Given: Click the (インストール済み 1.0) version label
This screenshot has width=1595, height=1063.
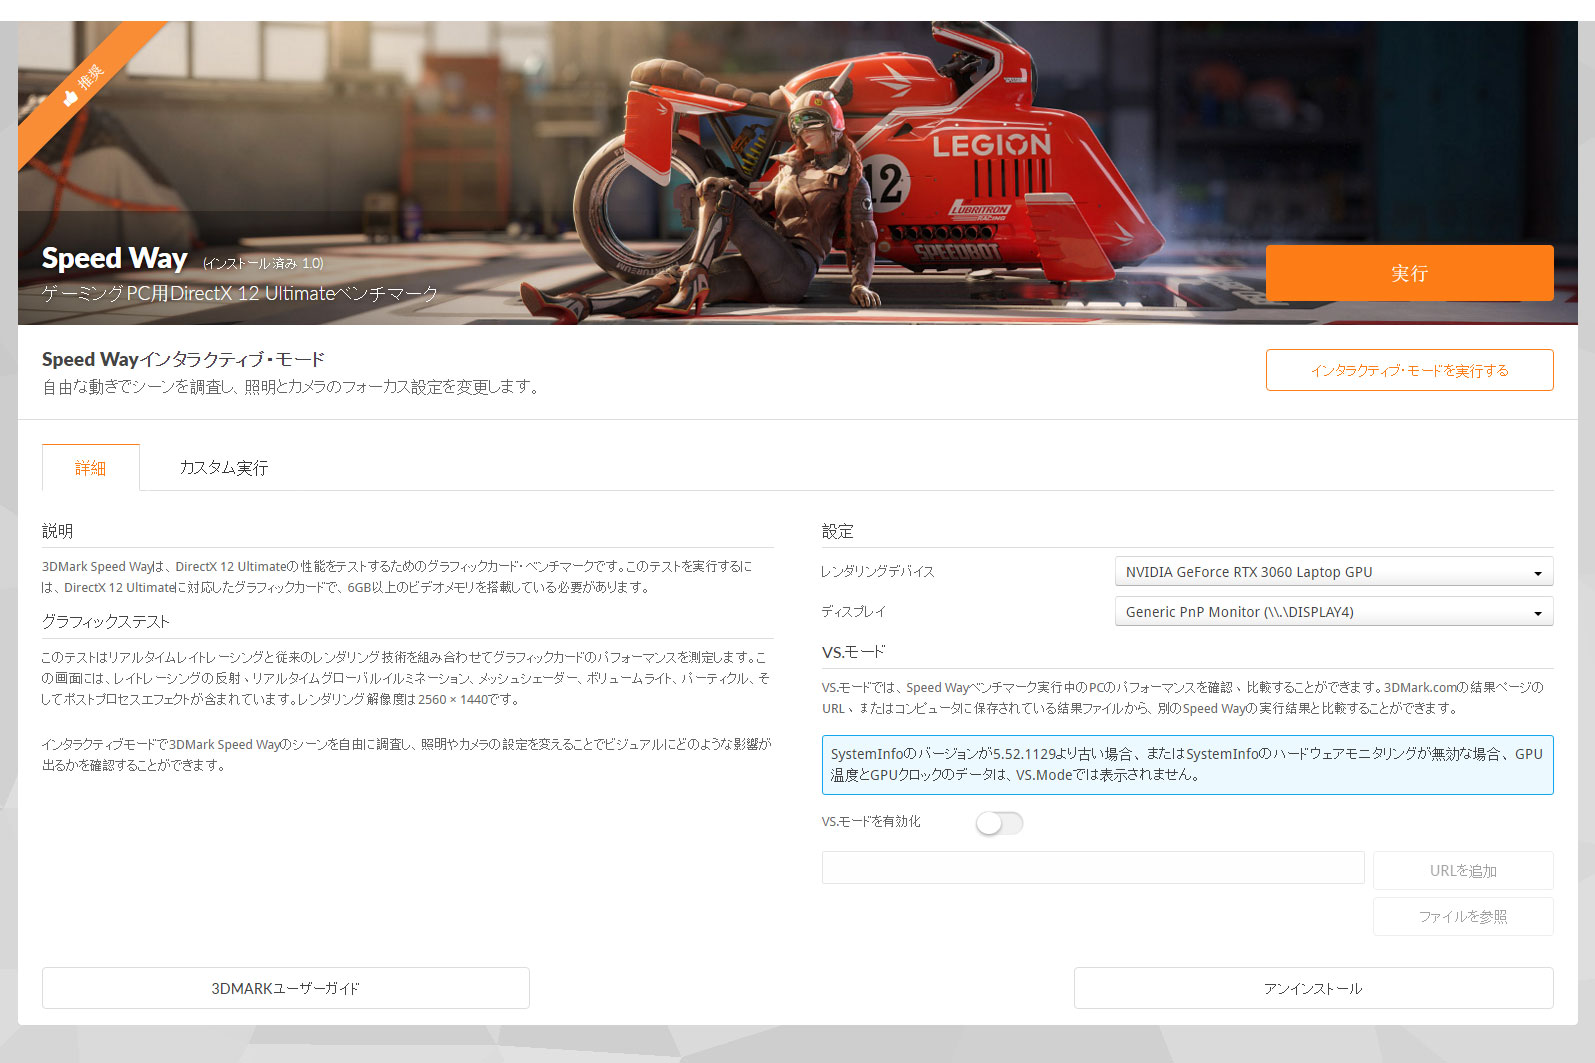Looking at the screenshot, I should pos(263,264).
